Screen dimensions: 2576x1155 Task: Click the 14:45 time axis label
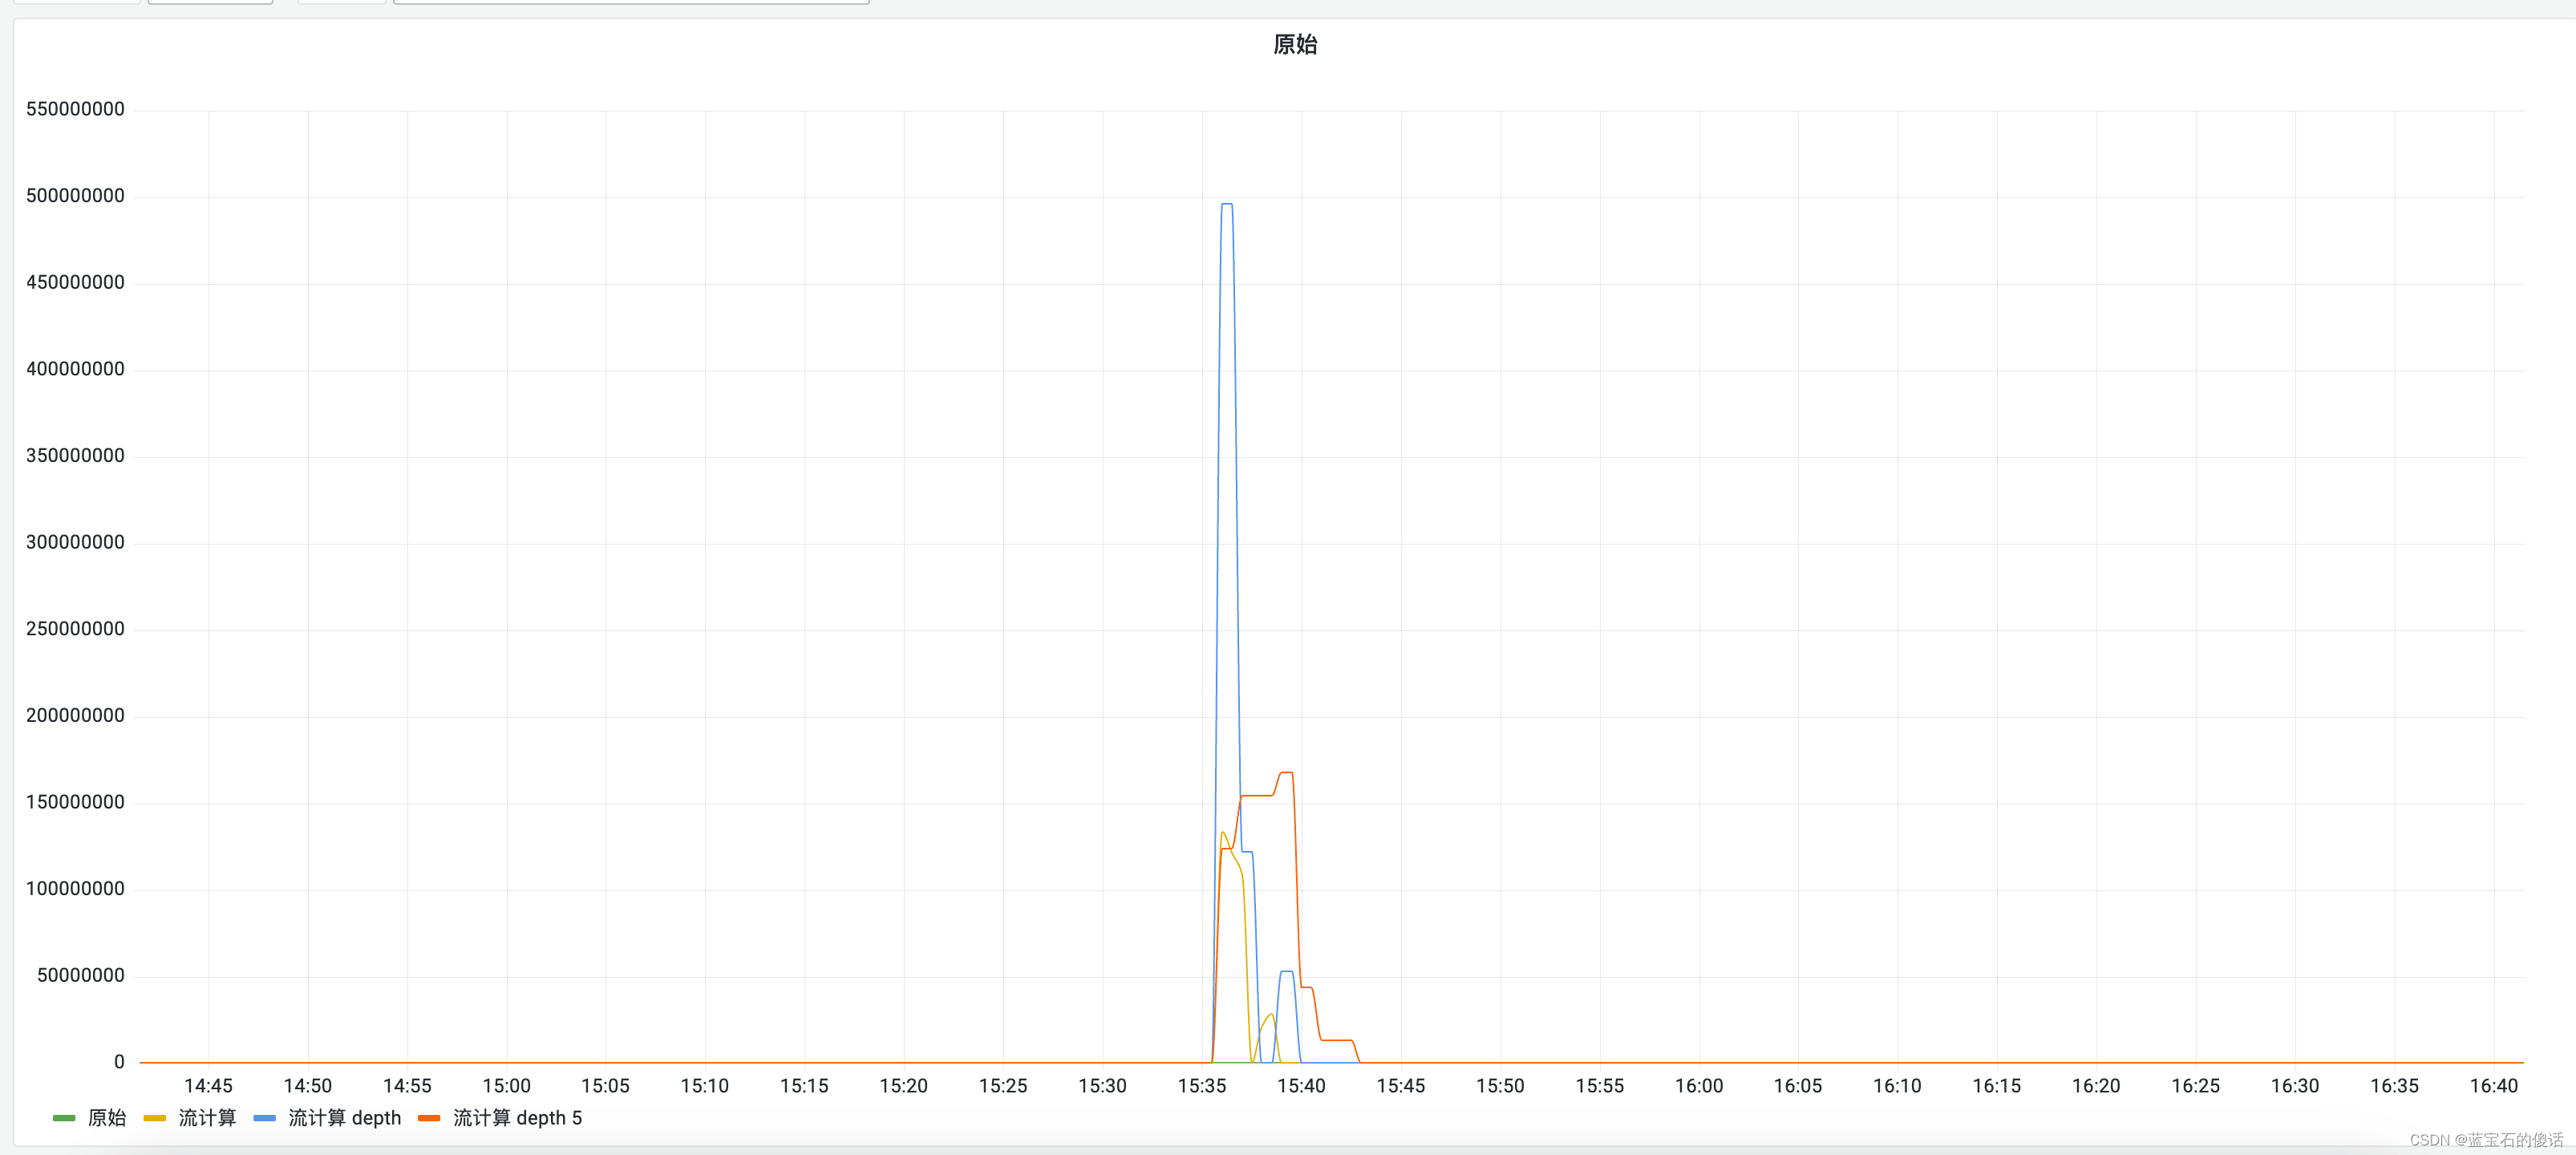pos(208,1086)
